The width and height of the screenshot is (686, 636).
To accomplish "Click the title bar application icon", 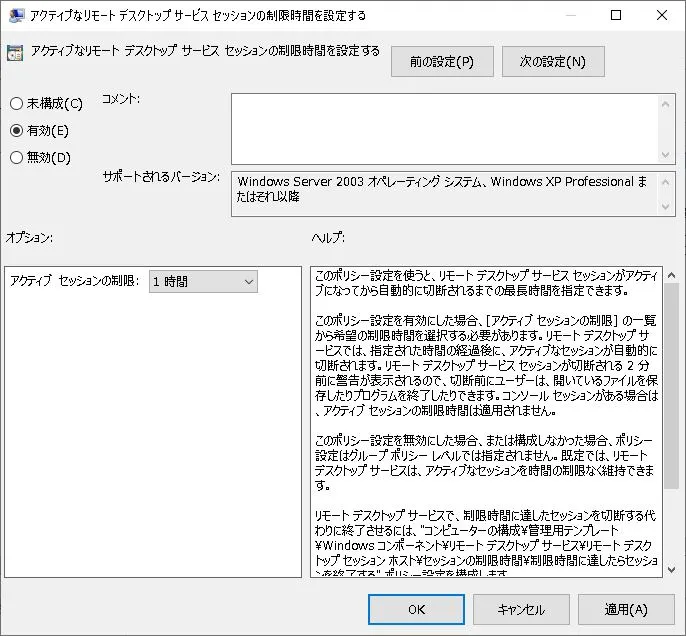I will 16,16.
